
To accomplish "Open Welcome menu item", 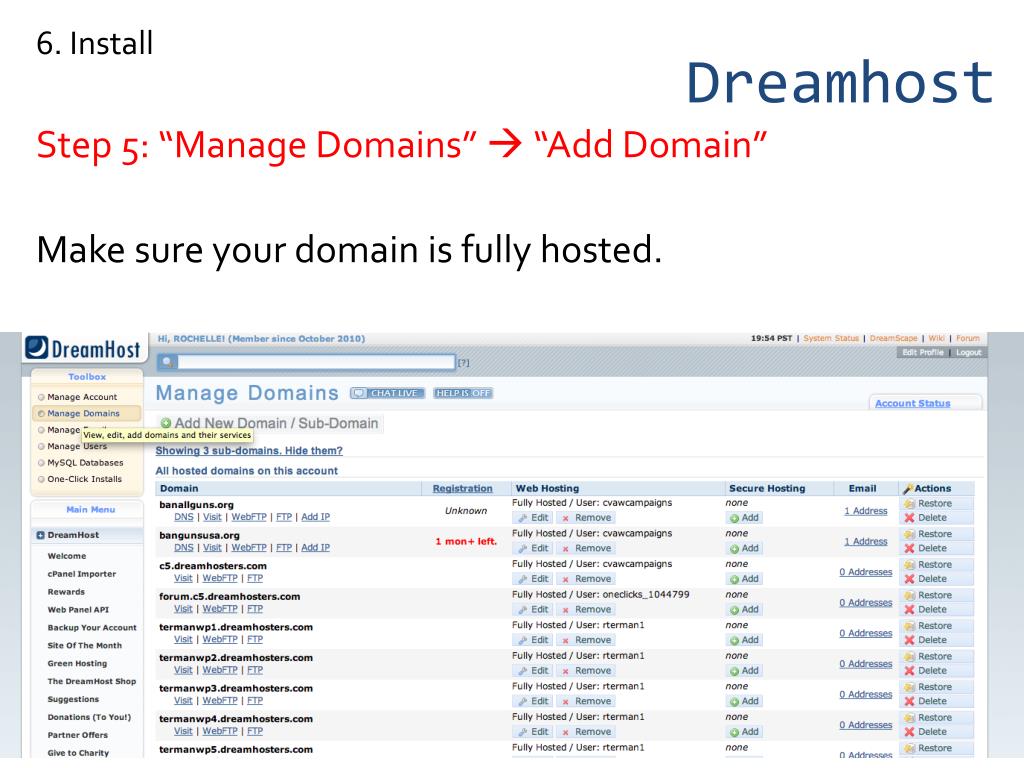I will 67,556.
